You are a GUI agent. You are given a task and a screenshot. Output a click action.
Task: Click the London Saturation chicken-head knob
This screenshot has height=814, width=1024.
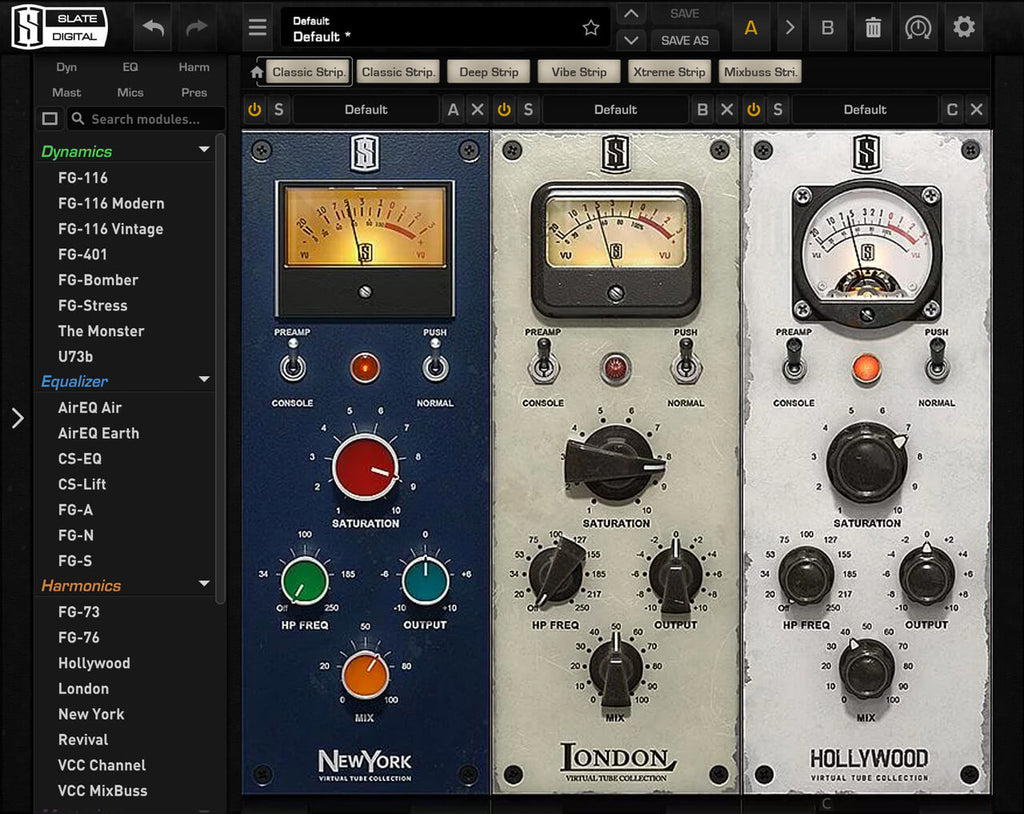(615, 463)
